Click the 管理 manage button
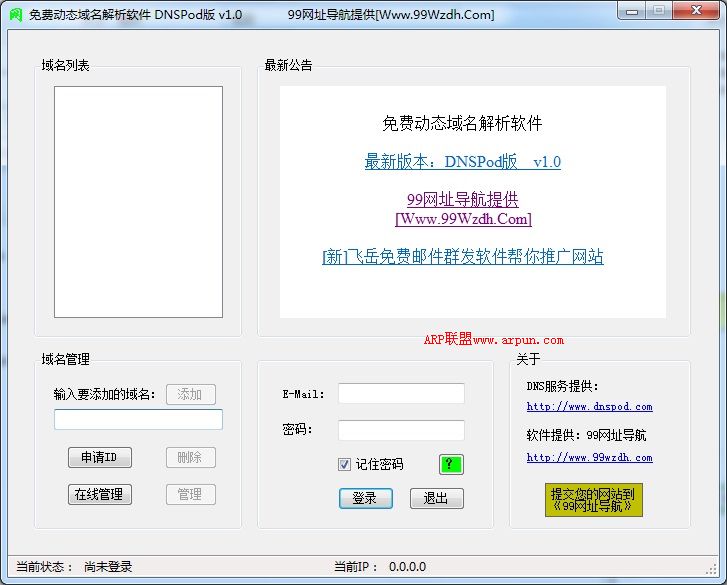Image resolution: width=727 pixels, height=585 pixels. (190, 494)
